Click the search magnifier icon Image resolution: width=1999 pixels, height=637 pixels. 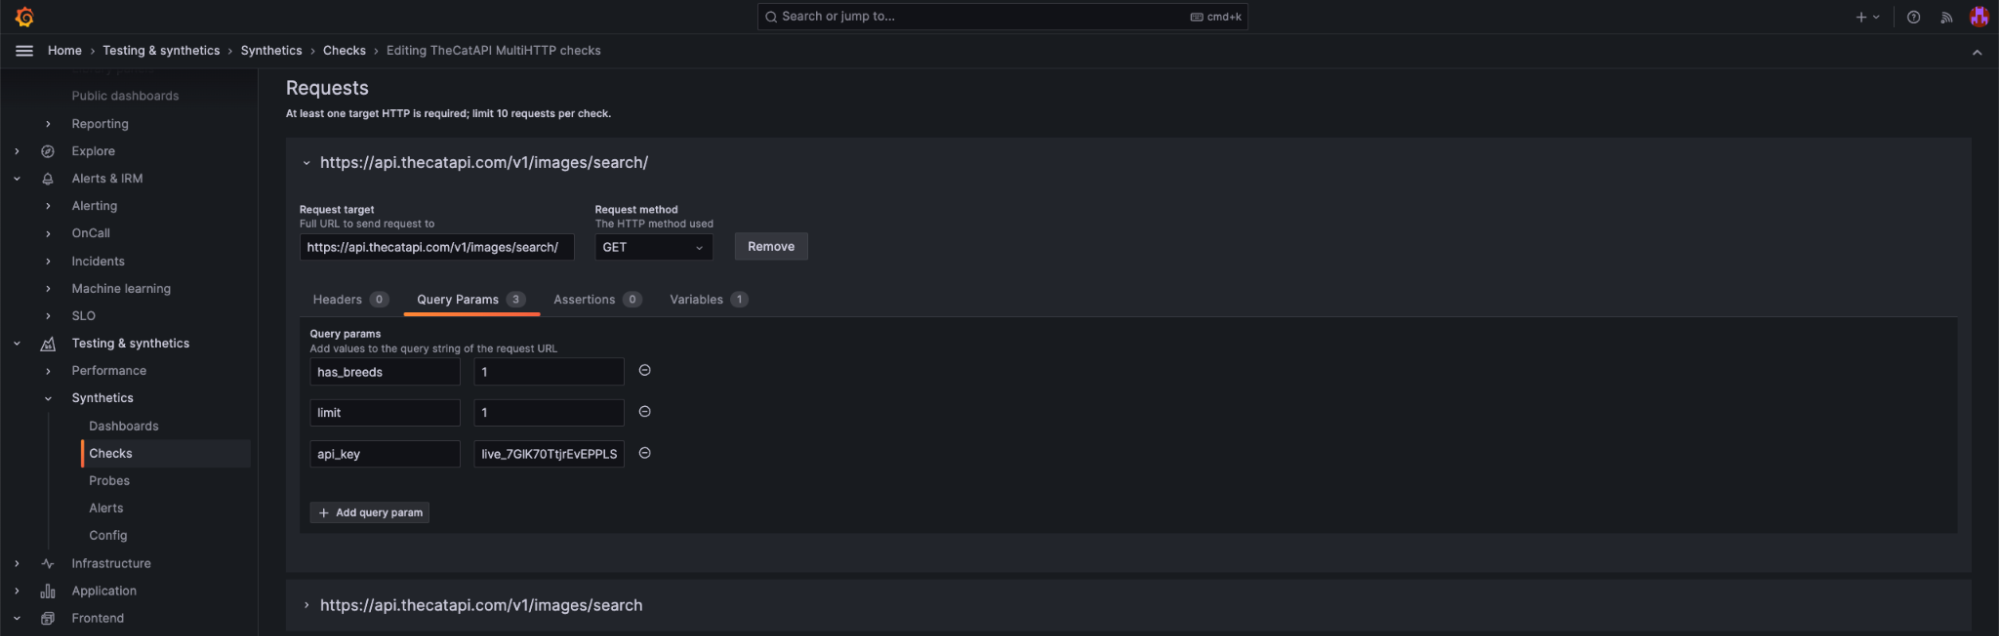click(771, 17)
